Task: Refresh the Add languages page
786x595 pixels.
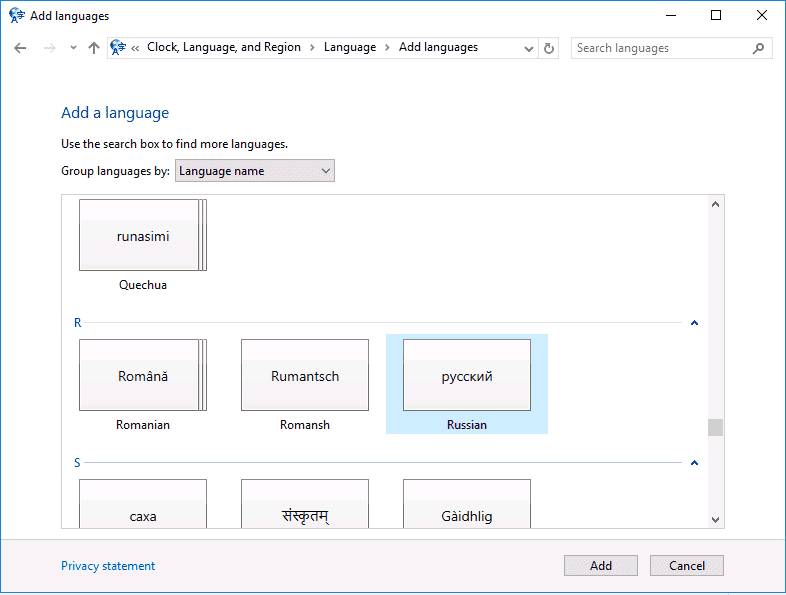Action: tap(549, 48)
